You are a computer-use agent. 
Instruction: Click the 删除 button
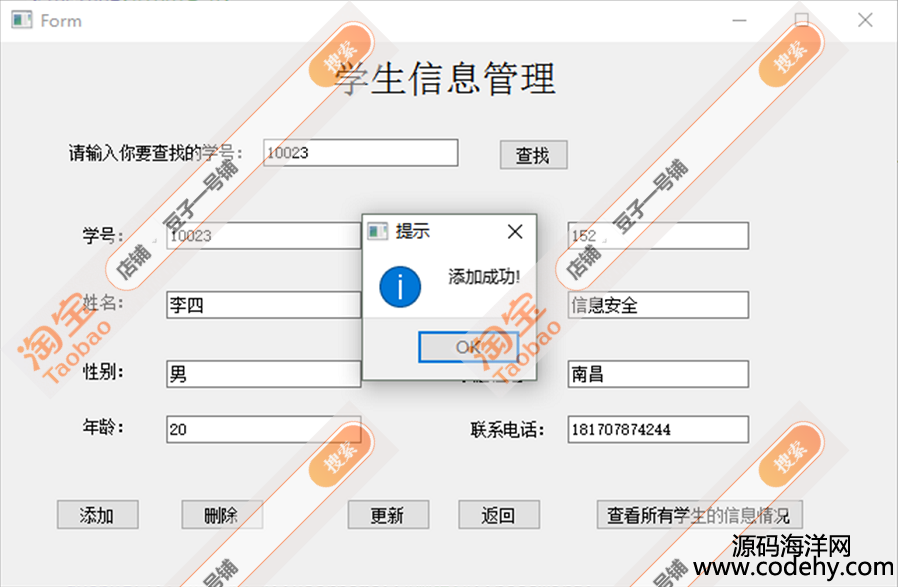click(221, 515)
